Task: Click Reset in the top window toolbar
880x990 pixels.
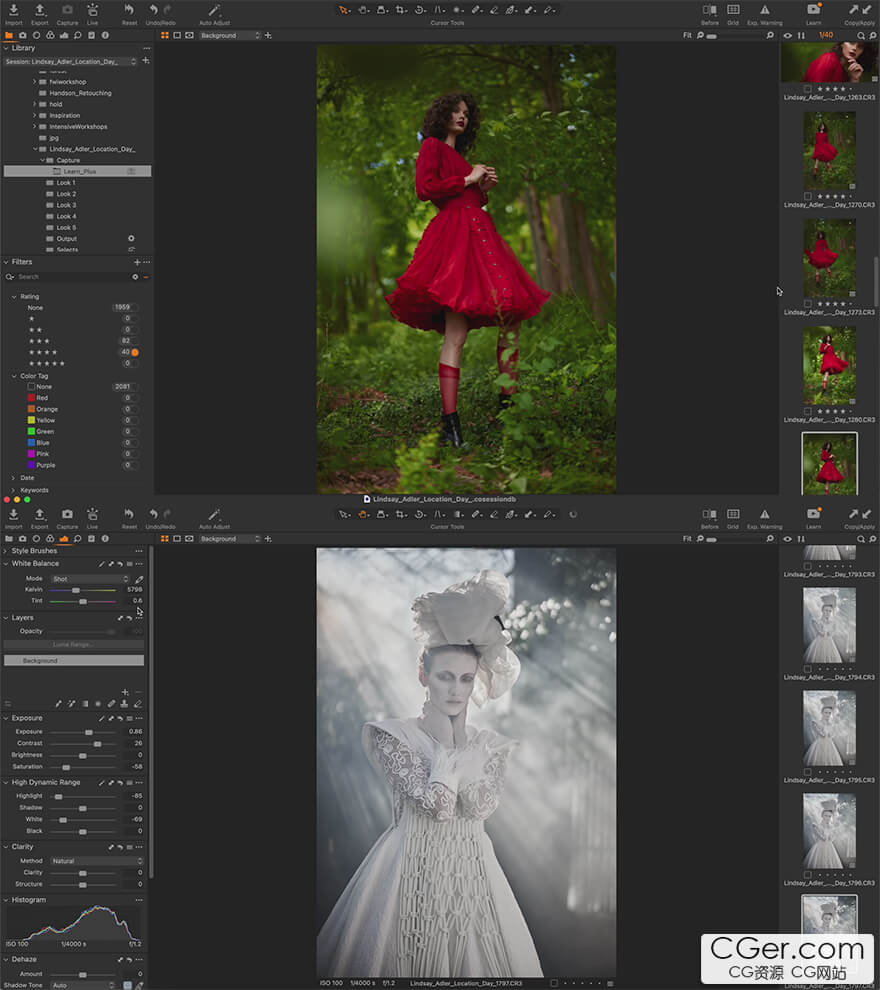Action: (x=129, y=14)
